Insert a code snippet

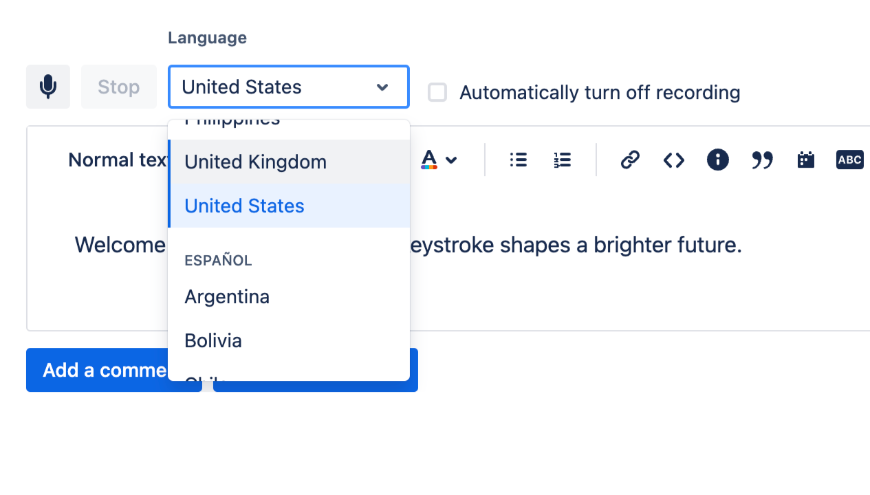674,160
